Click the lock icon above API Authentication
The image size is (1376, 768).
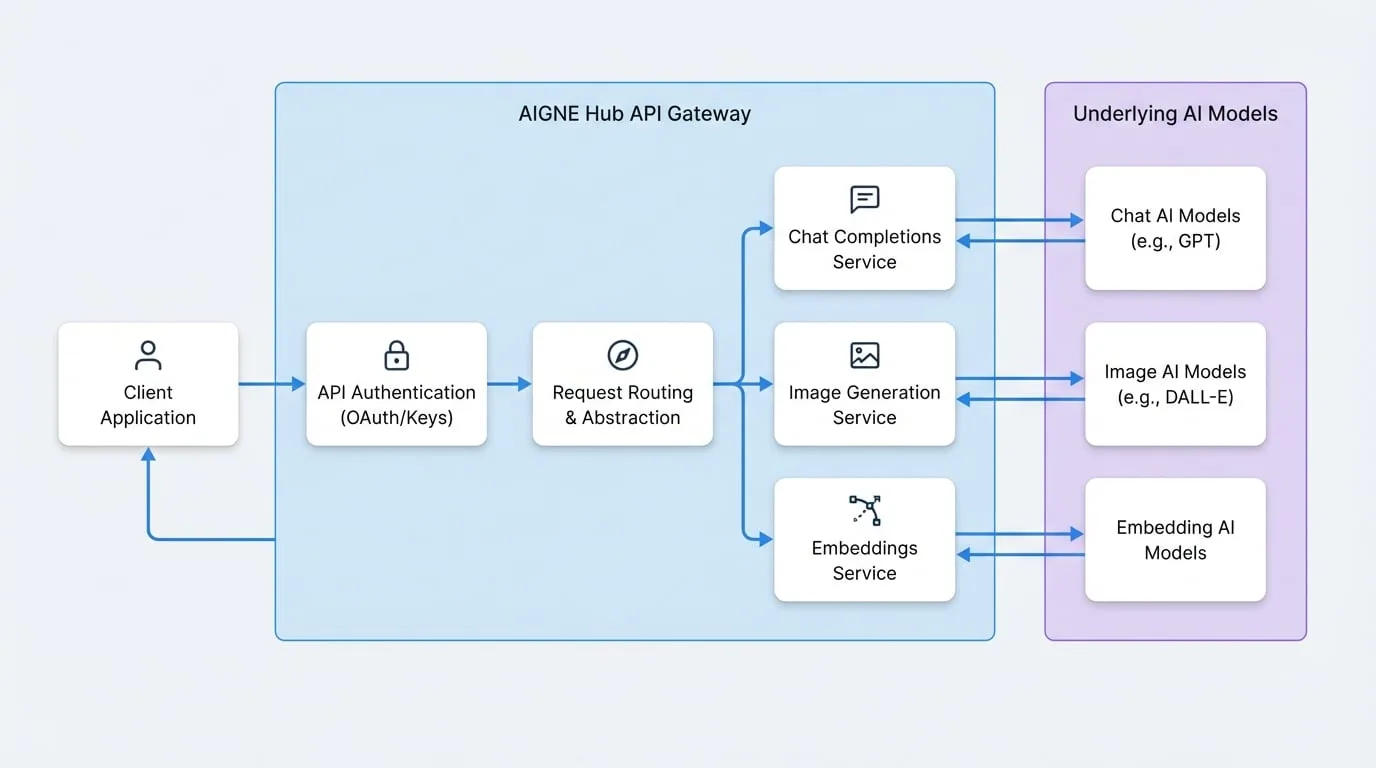pos(397,355)
